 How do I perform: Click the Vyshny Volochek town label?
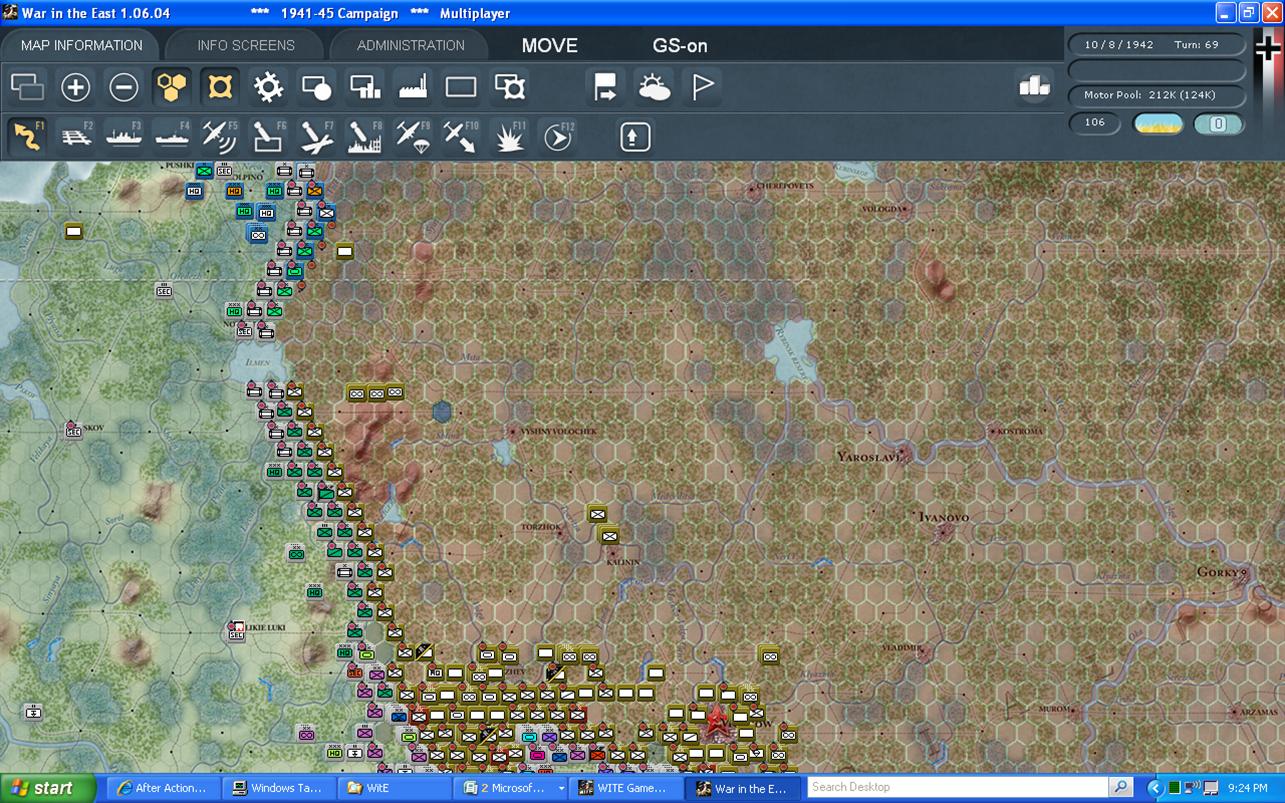(558, 432)
